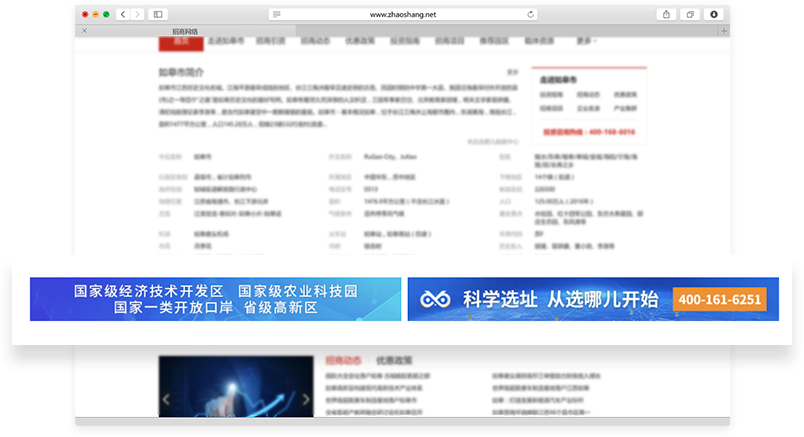Click the orange 400-161-6251 phone button
Viewport: 804px width, 437px height.
tap(719, 299)
